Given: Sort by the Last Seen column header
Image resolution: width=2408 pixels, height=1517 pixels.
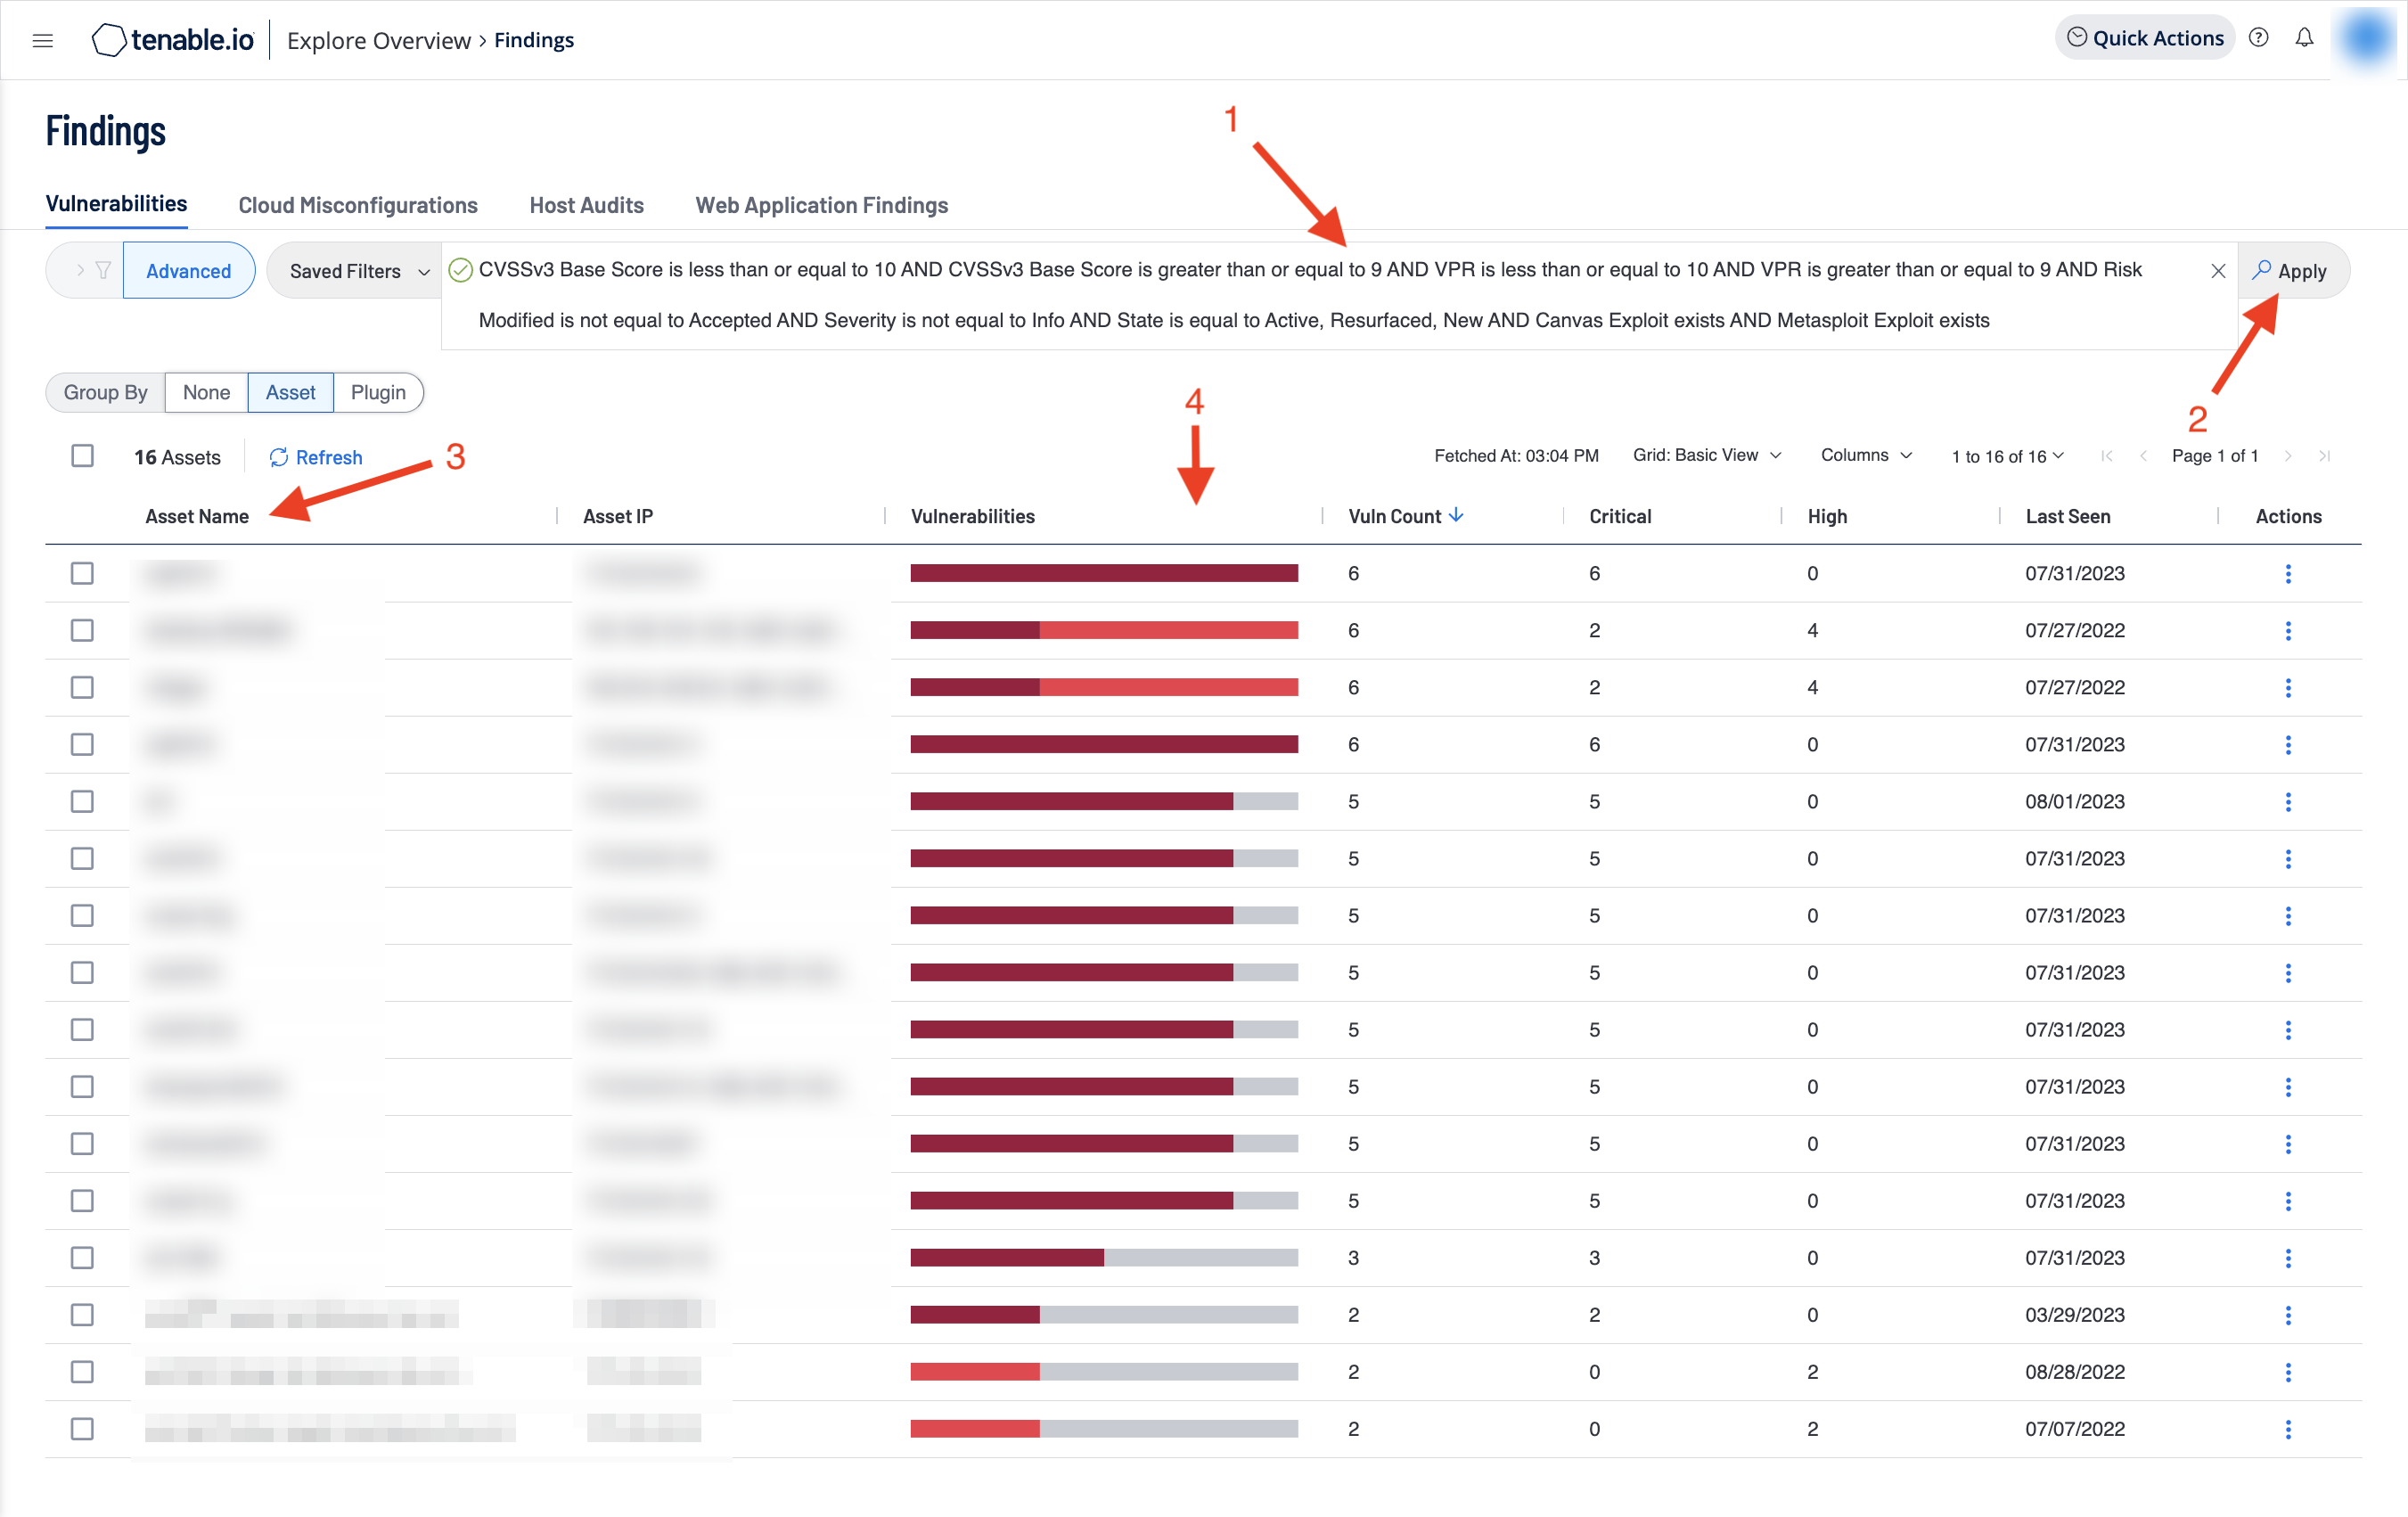Looking at the screenshot, I should pyautogui.click(x=2067, y=516).
